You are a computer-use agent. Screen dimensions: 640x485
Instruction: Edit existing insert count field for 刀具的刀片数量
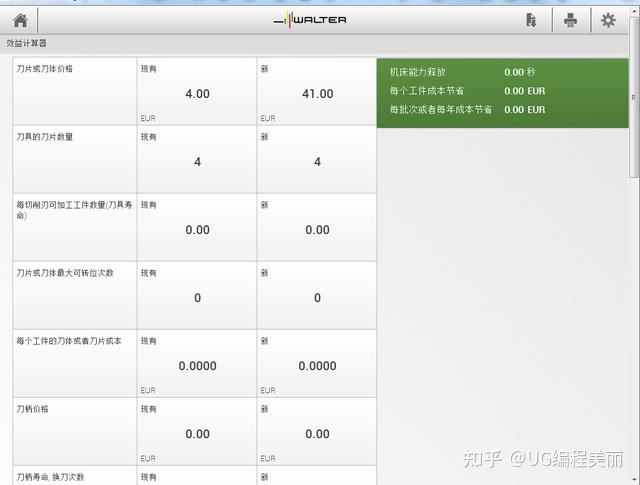pos(197,160)
